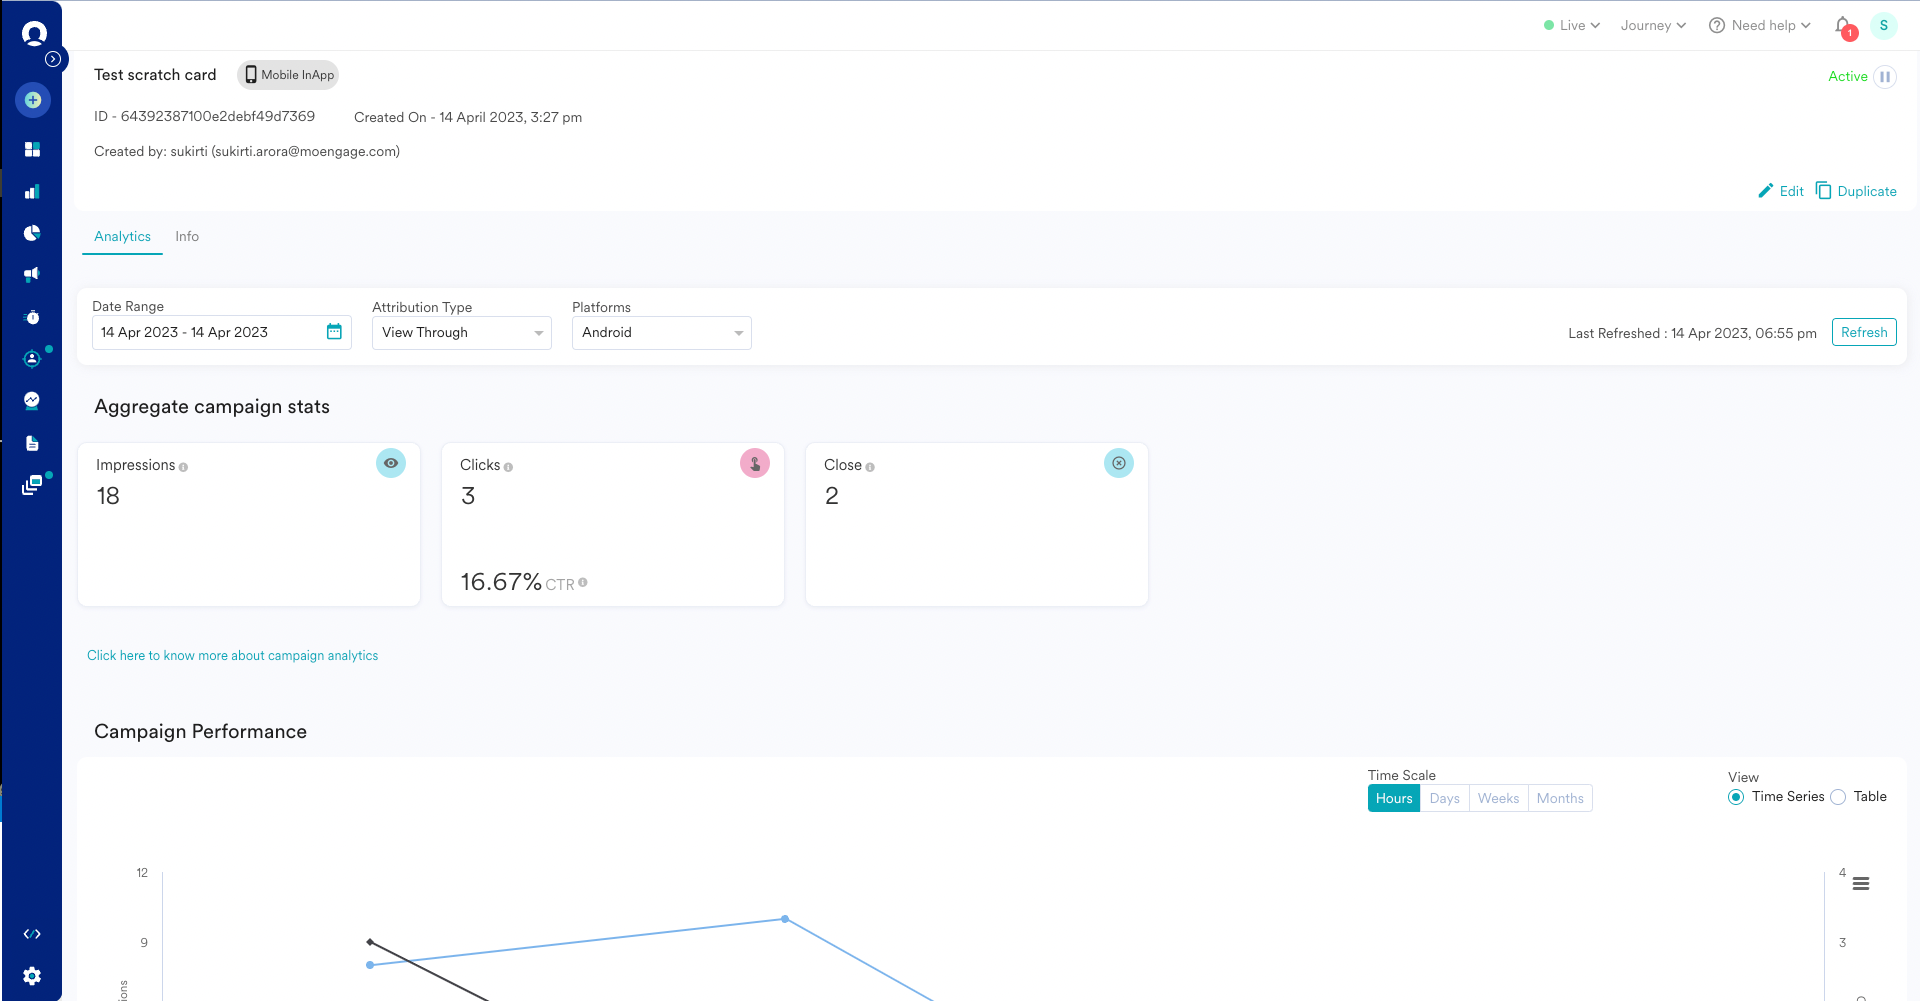The height and width of the screenshot is (1001, 1920).
Task: Pause the active campaign toggle
Action: (x=1885, y=77)
